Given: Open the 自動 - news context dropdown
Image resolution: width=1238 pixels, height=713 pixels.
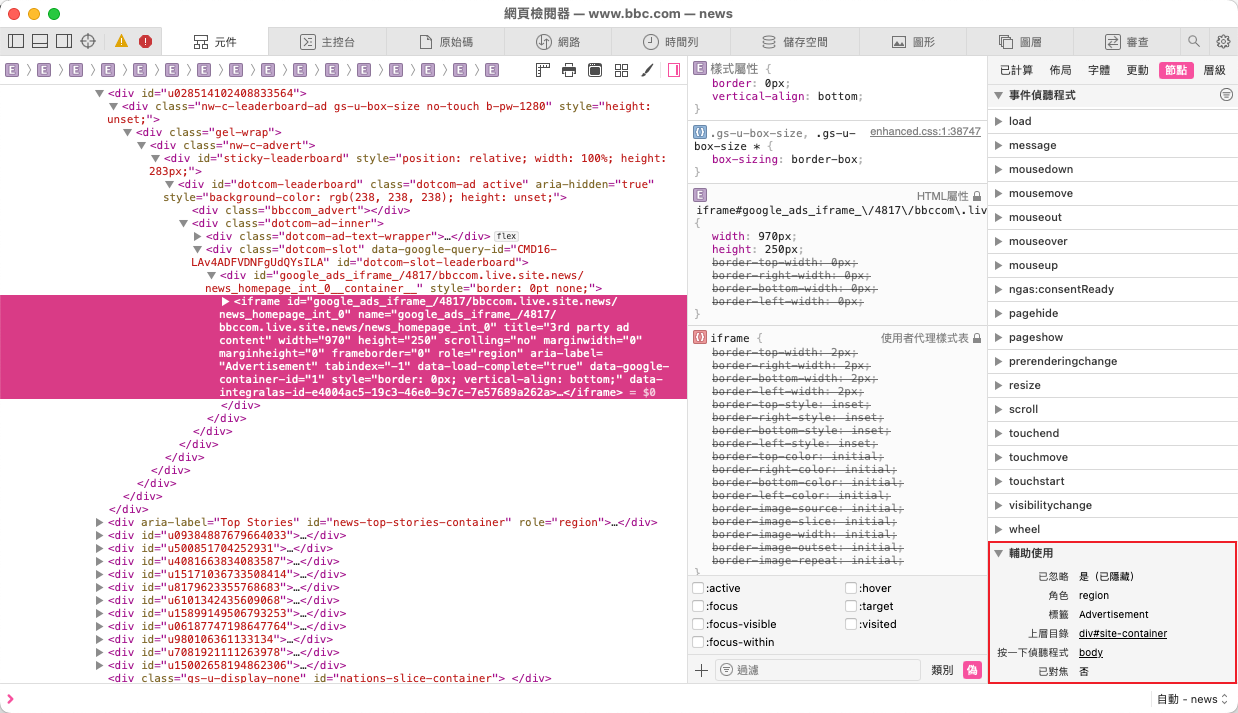Looking at the screenshot, I should tap(1193, 699).
